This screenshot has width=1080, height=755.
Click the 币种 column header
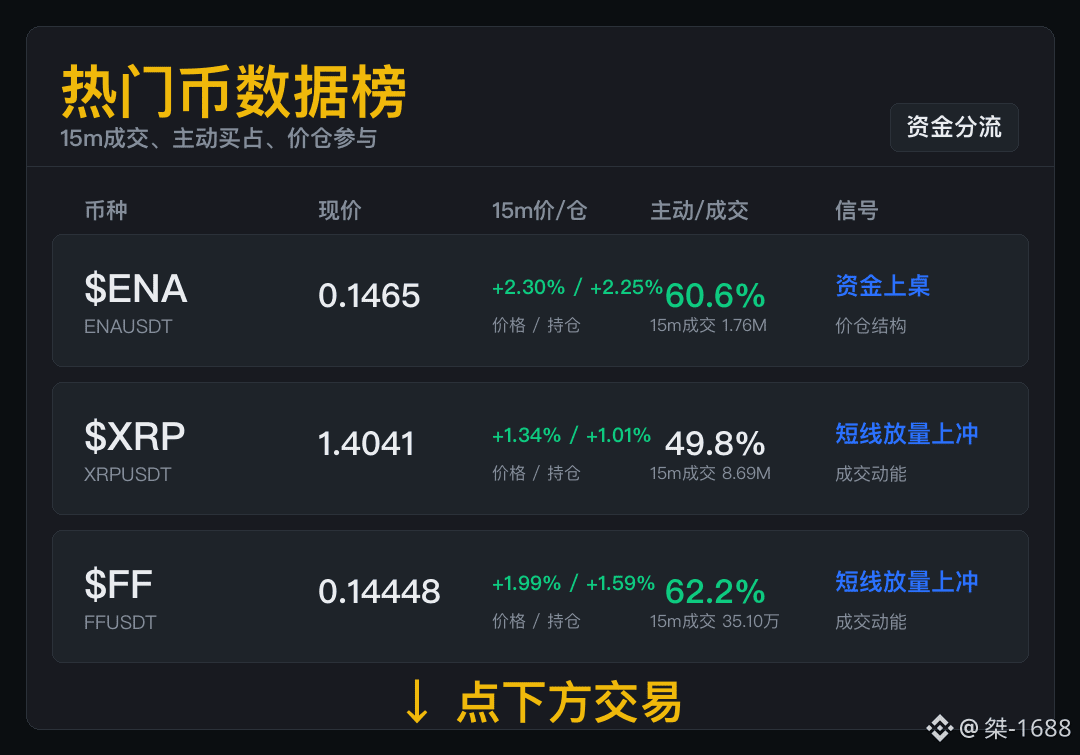click(x=106, y=210)
